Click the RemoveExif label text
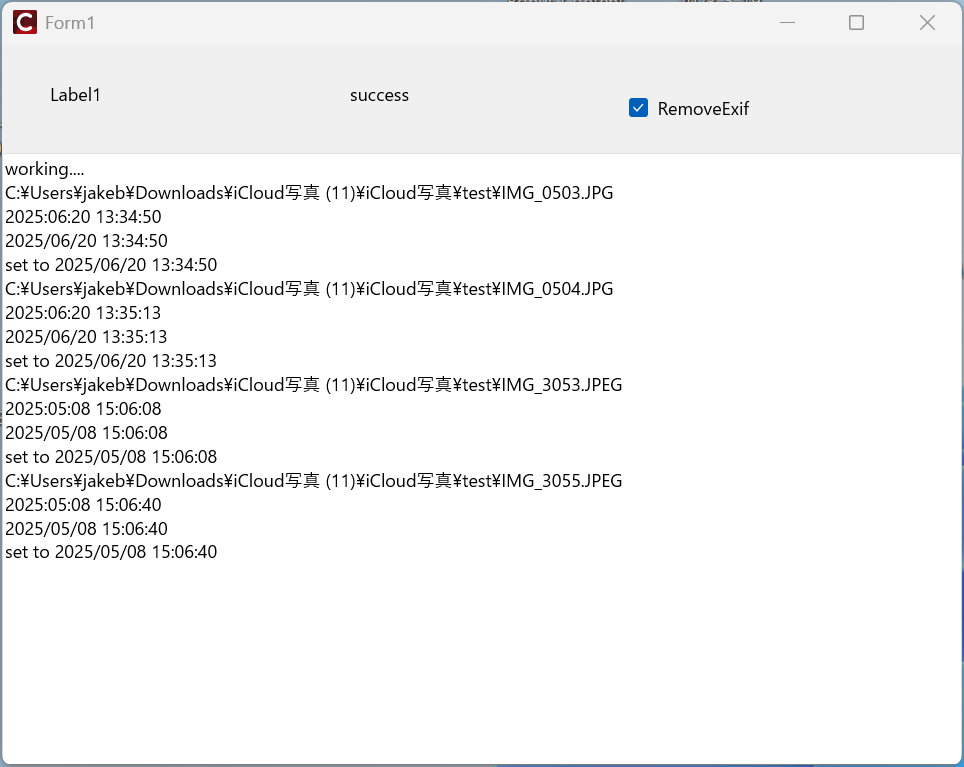 pos(703,109)
